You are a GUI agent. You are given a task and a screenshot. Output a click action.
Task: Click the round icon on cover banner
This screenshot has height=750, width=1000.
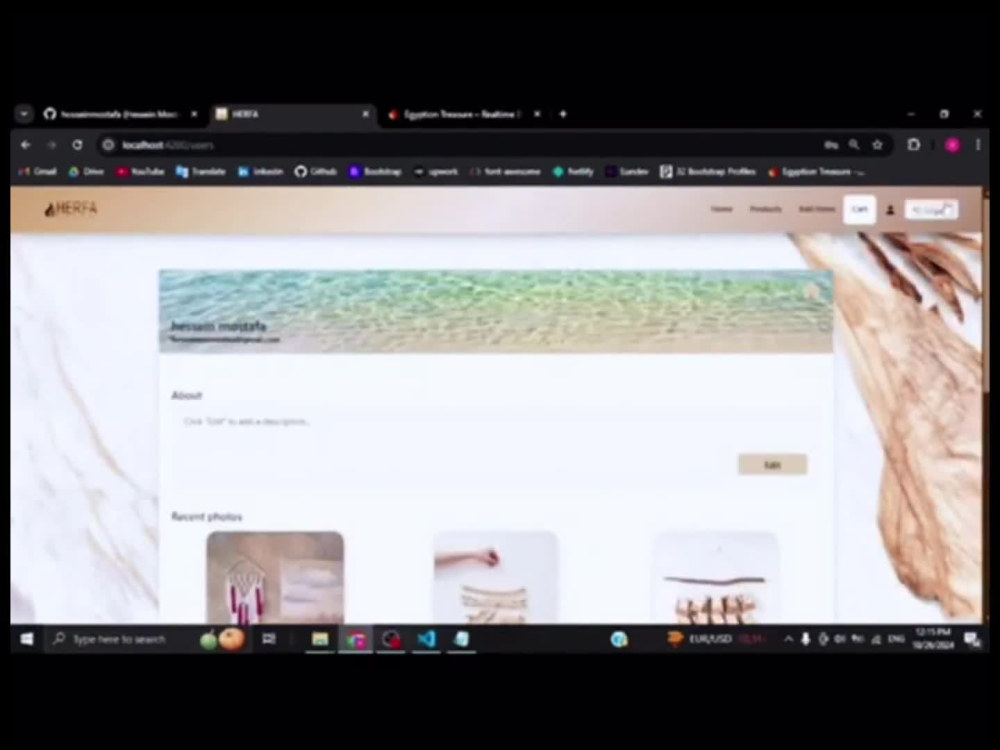point(811,292)
